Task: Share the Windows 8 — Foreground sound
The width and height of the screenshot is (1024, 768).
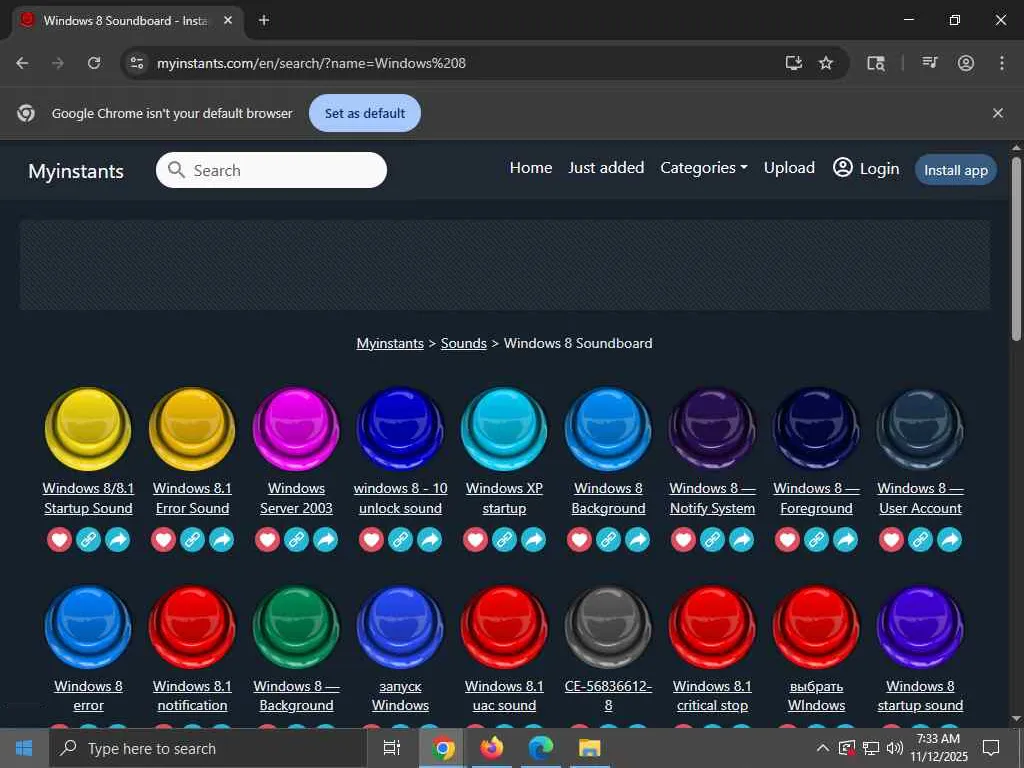Action: pyautogui.click(x=846, y=539)
